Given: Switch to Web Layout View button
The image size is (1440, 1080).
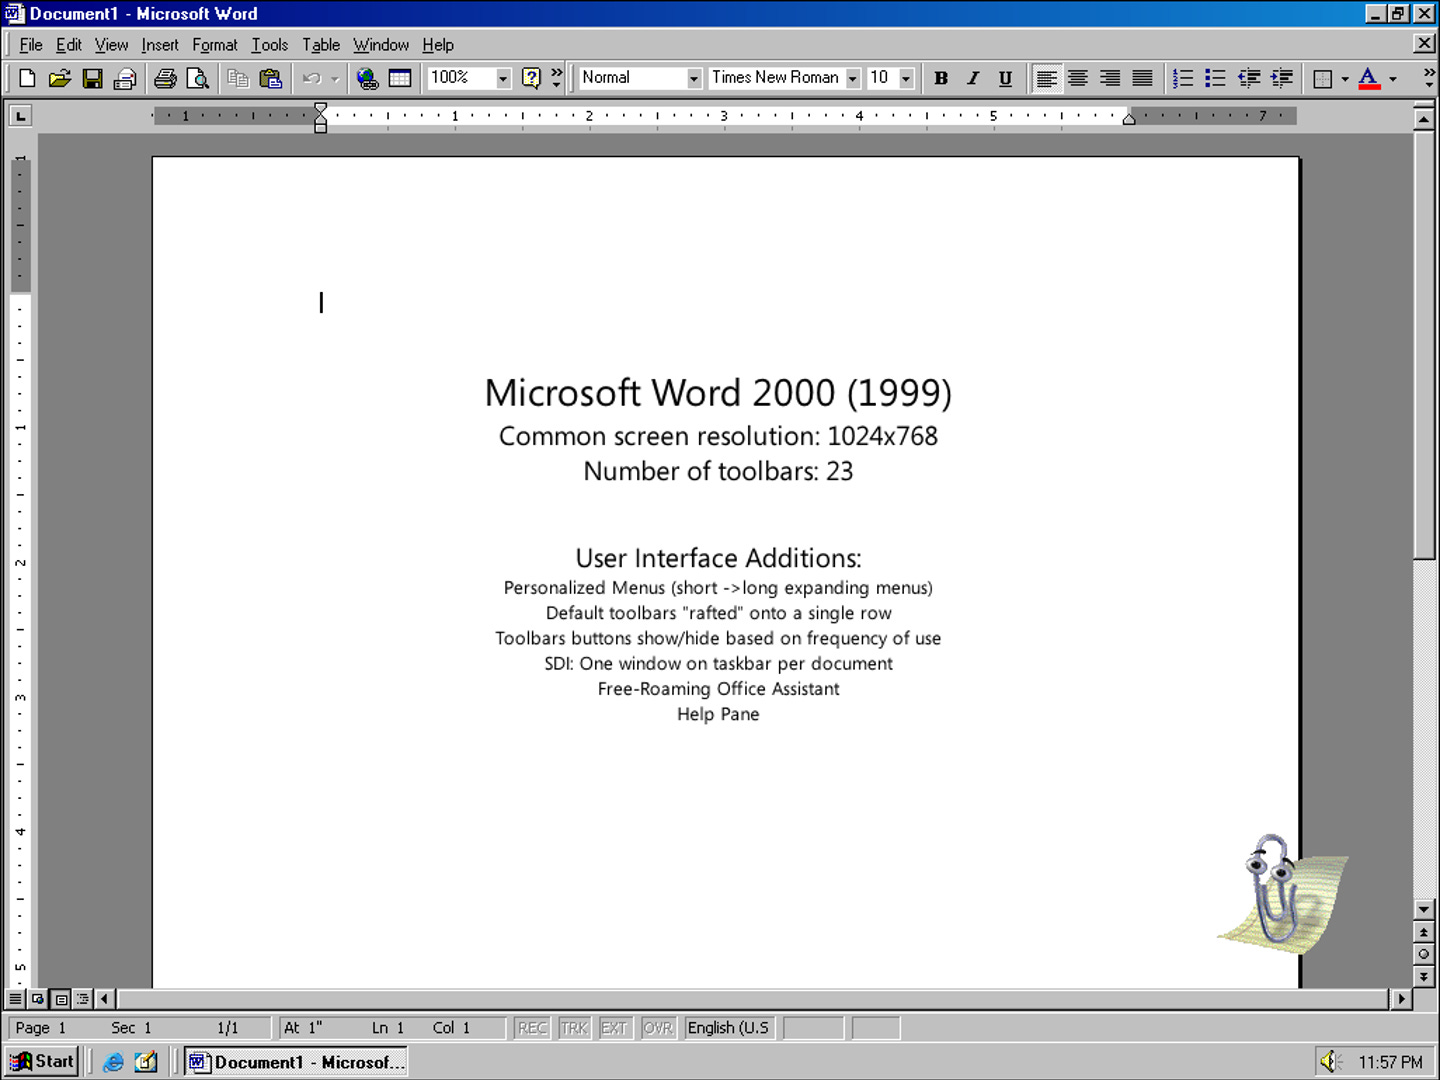Looking at the screenshot, I should tap(38, 998).
